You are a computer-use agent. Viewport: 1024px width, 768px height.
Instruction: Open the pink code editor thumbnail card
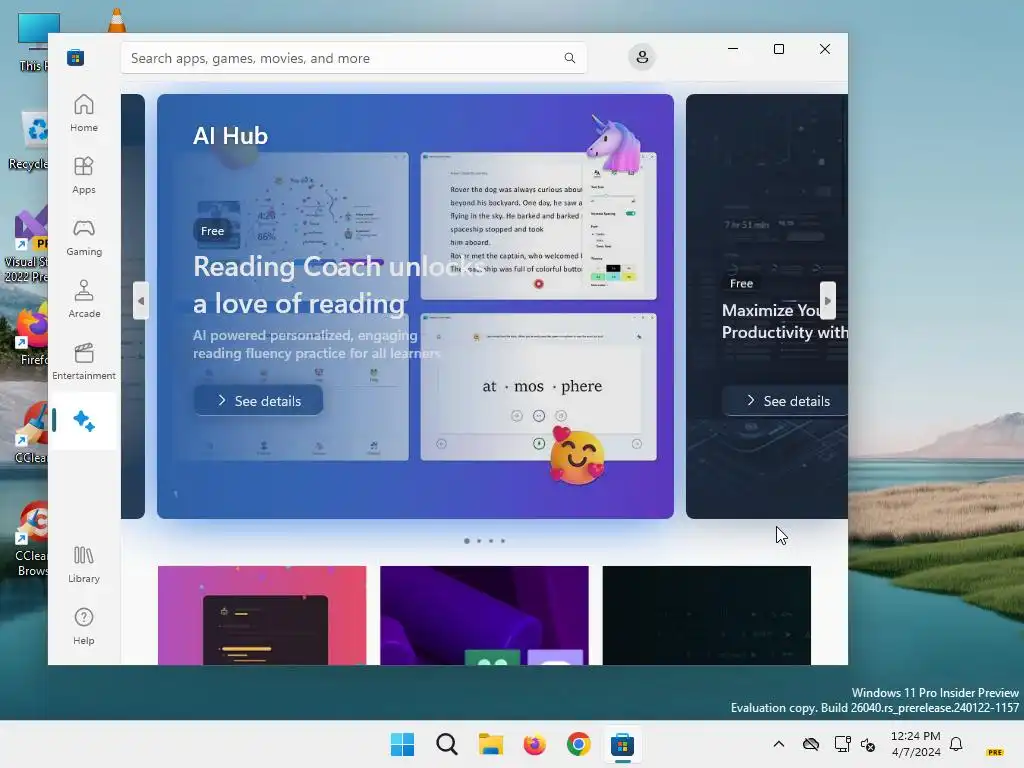tap(262, 615)
